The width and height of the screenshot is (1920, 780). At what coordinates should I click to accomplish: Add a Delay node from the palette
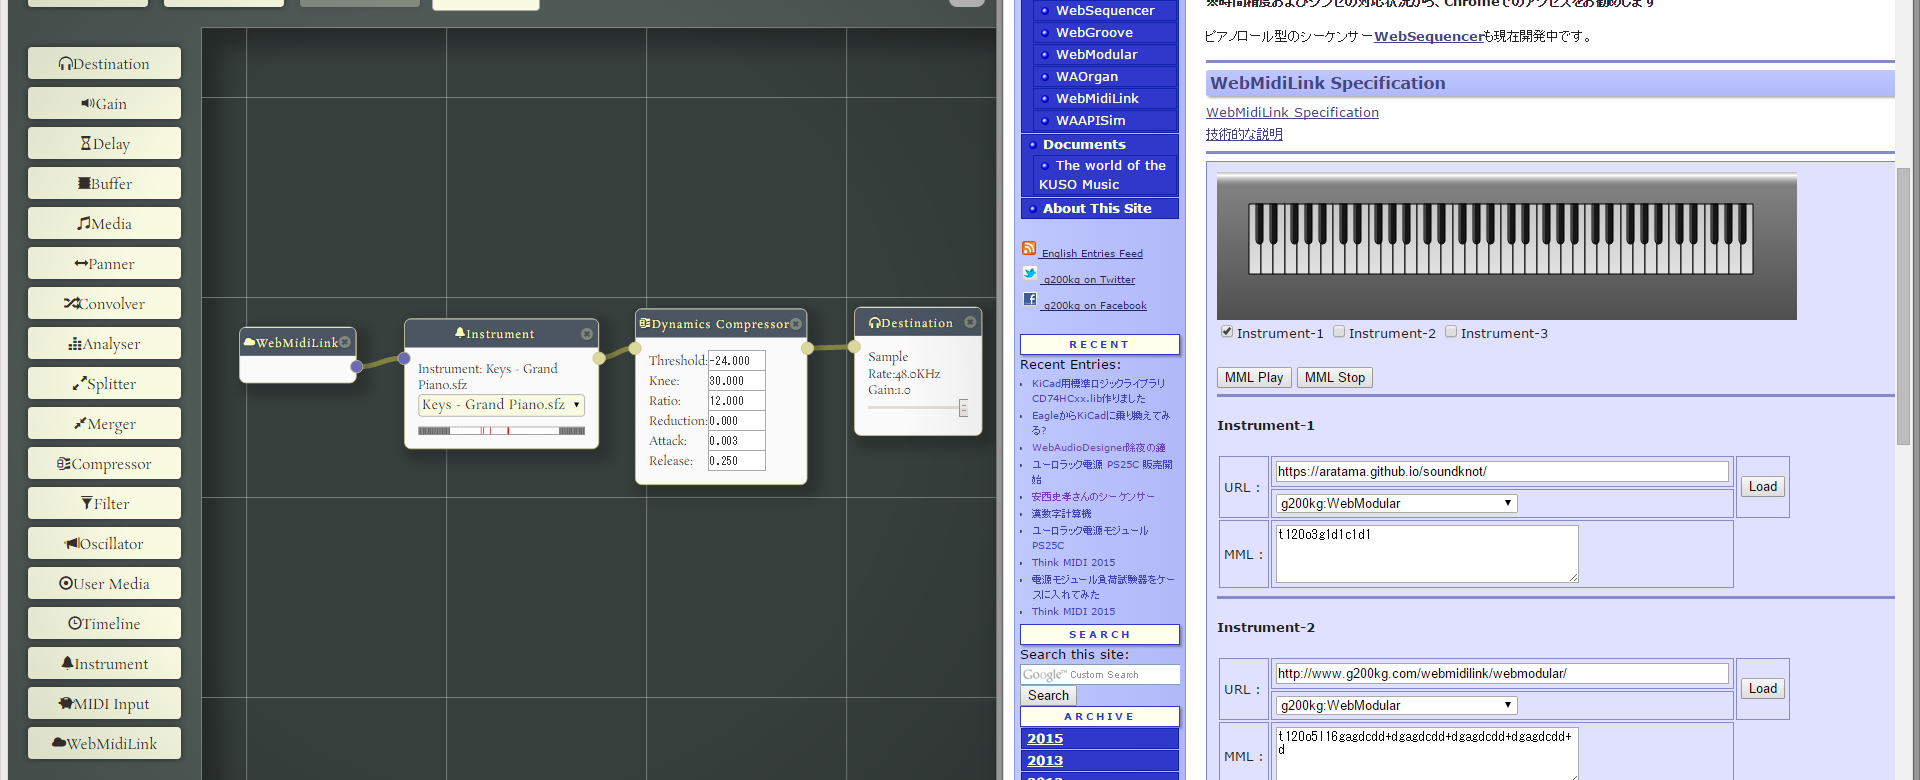click(x=104, y=143)
